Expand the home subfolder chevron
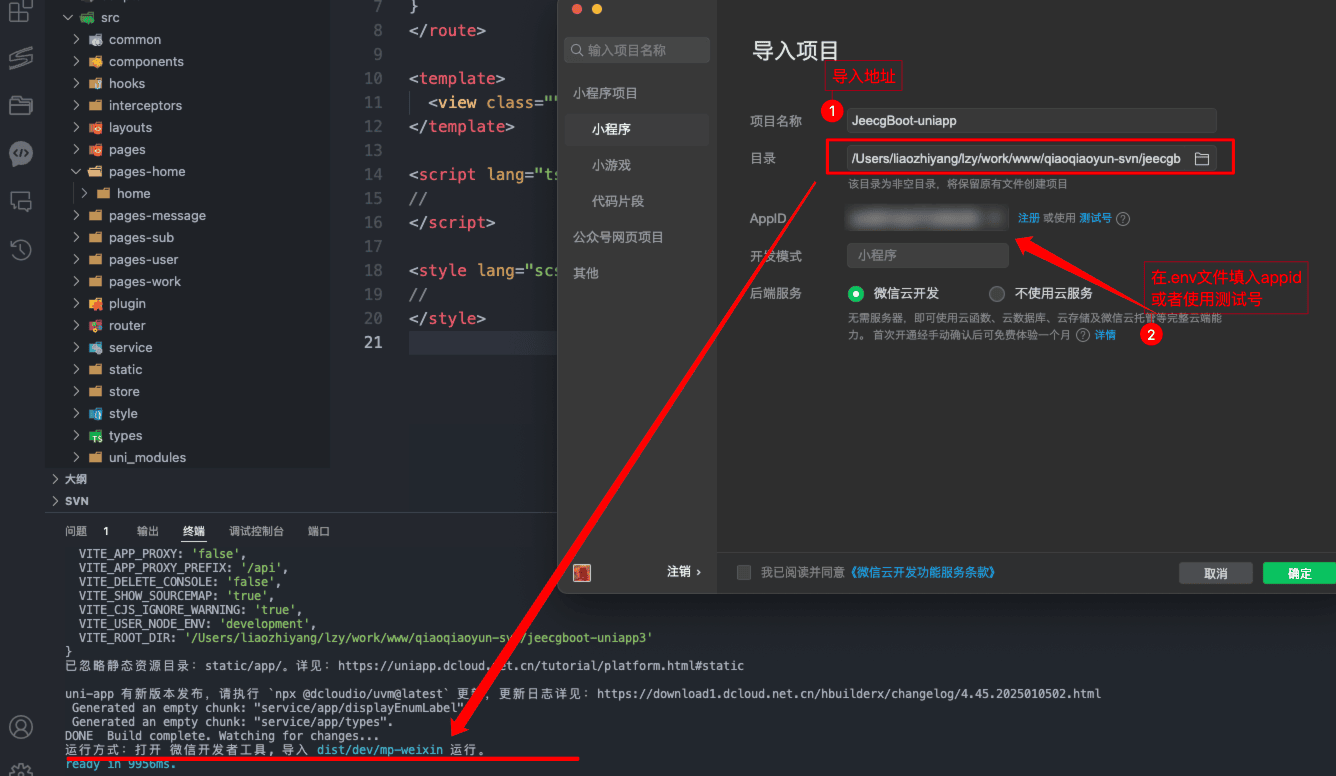The height and width of the screenshot is (776, 1336). click(85, 194)
